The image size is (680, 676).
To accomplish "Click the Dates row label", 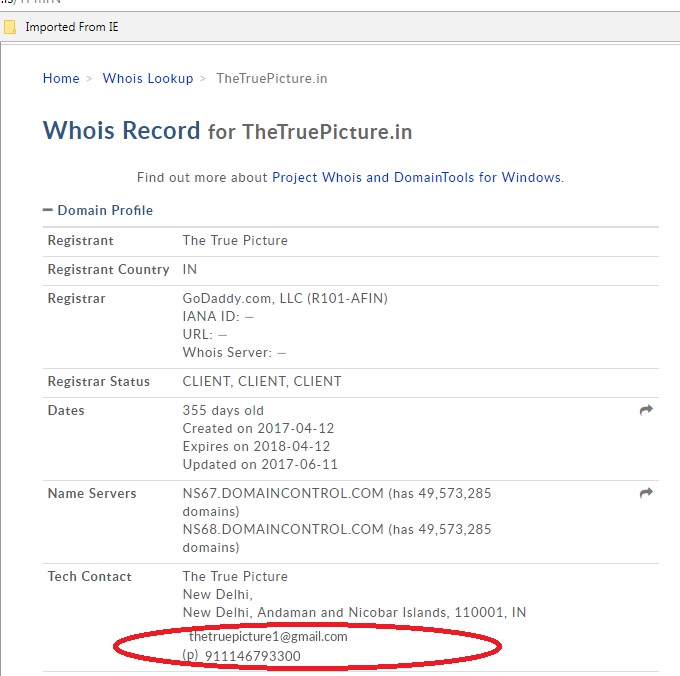I will (66, 410).
